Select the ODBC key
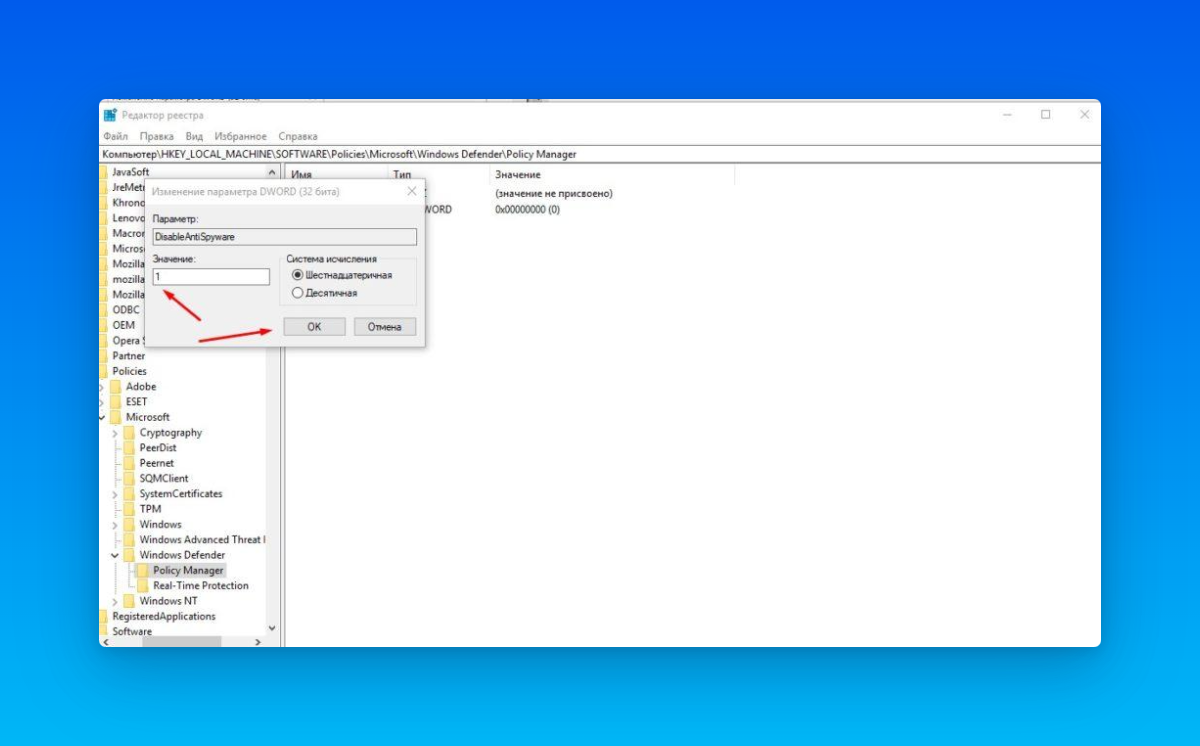The width and height of the screenshot is (1200, 746). tap(126, 310)
